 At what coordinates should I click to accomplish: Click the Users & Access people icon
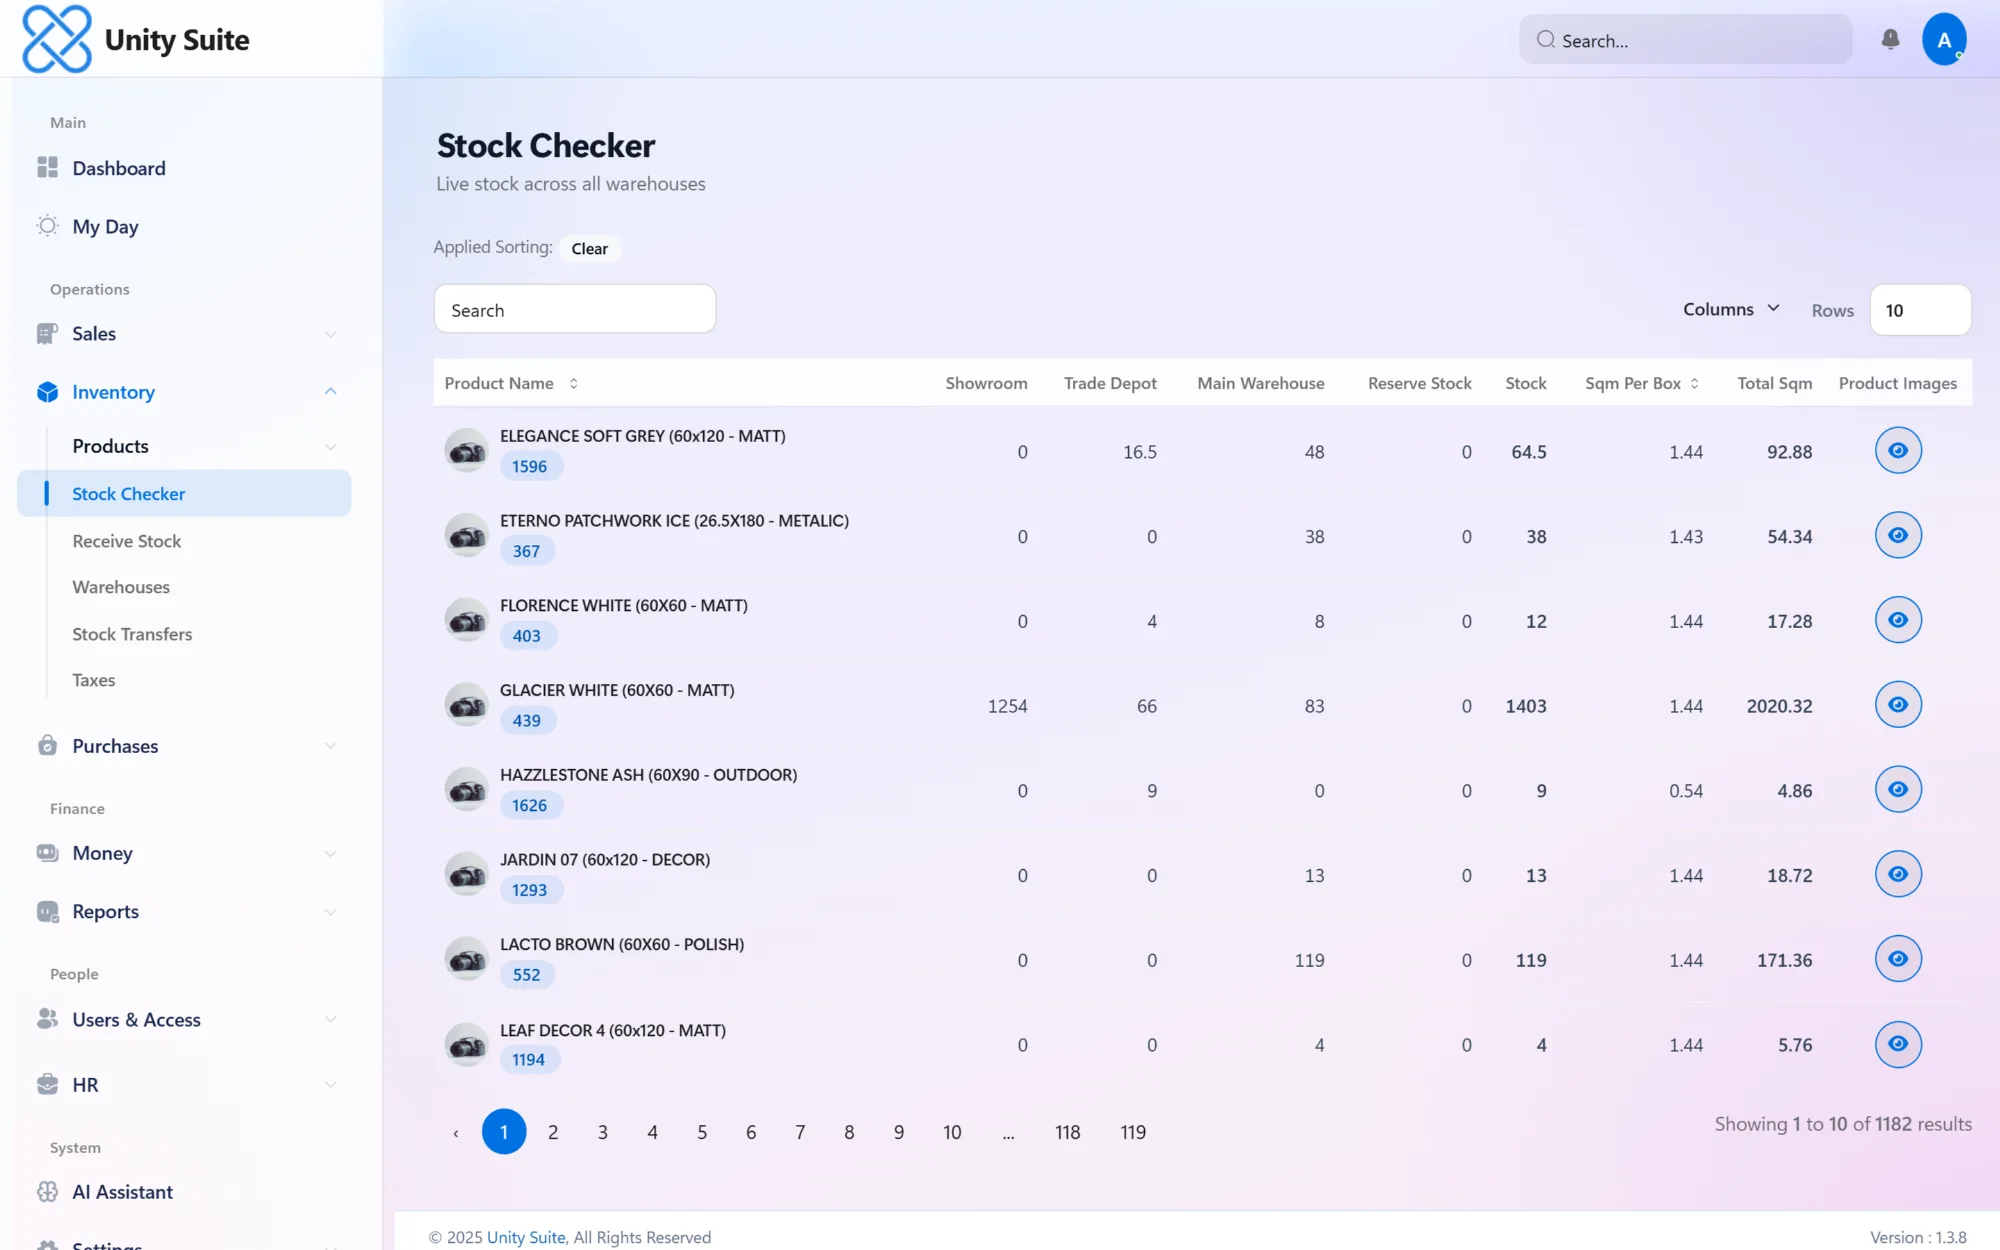pos(47,1019)
